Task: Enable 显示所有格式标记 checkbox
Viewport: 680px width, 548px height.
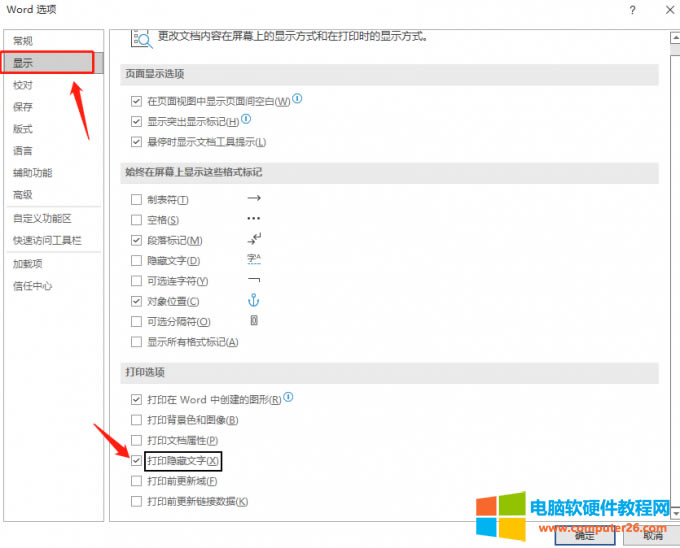Action: coord(136,342)
